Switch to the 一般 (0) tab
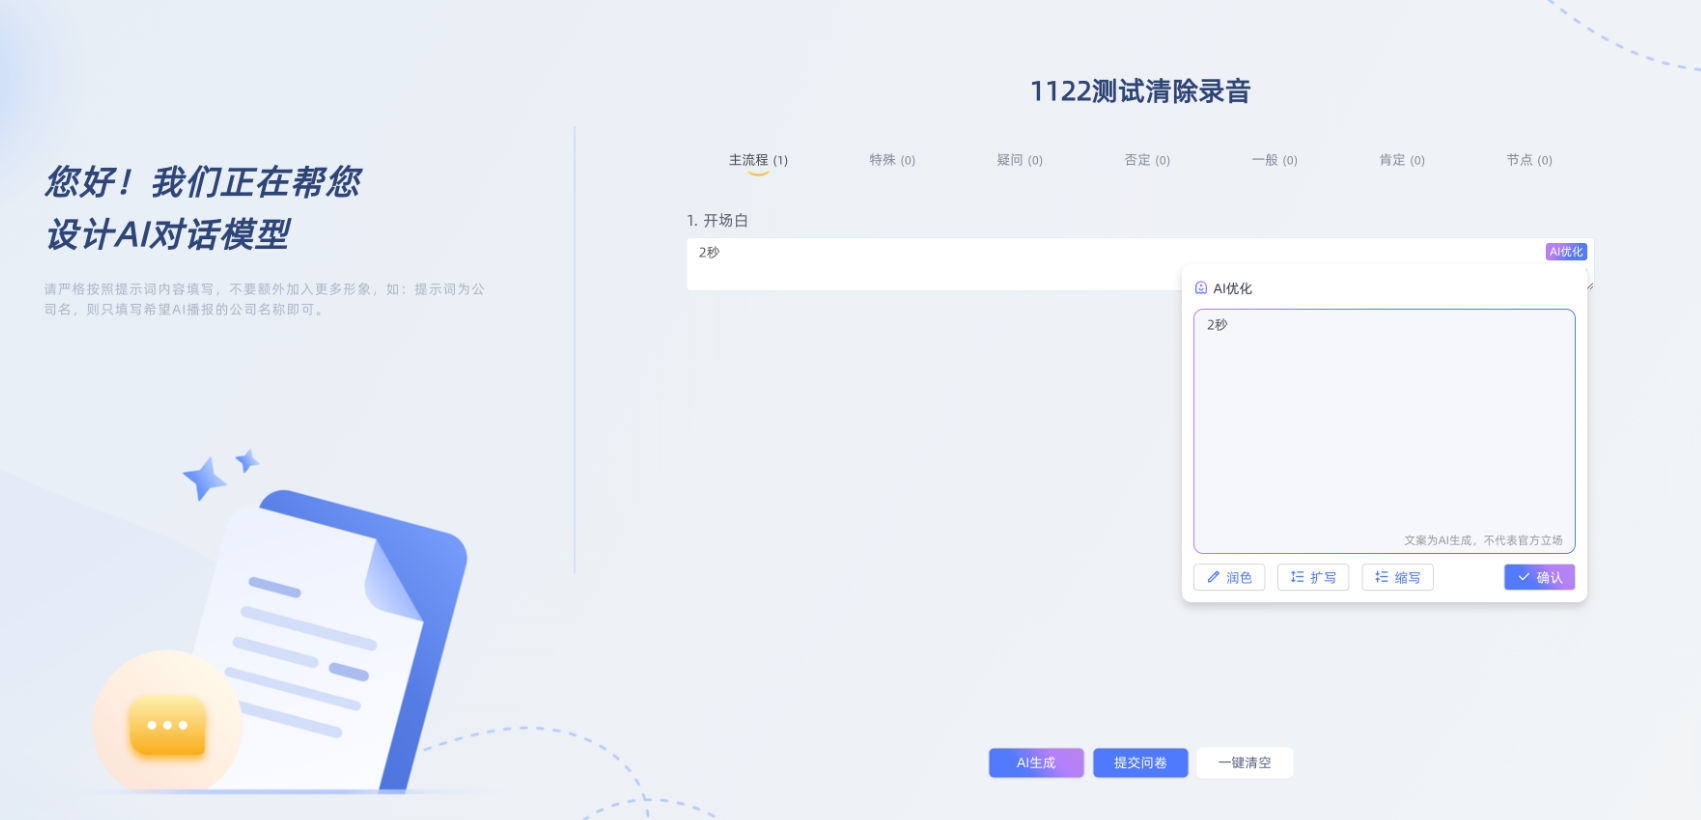 click(1274, 160)
